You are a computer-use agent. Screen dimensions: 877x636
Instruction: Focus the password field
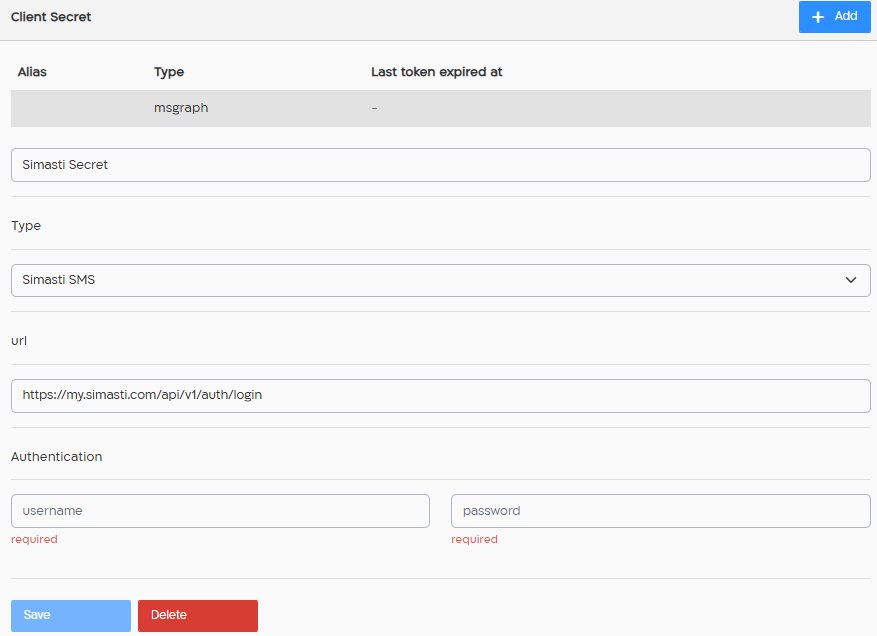tap(661, 511)
